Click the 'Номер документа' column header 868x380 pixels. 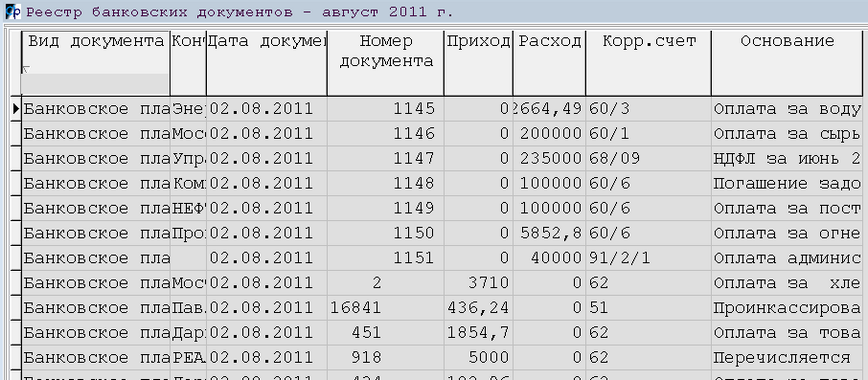click(386, 63)
